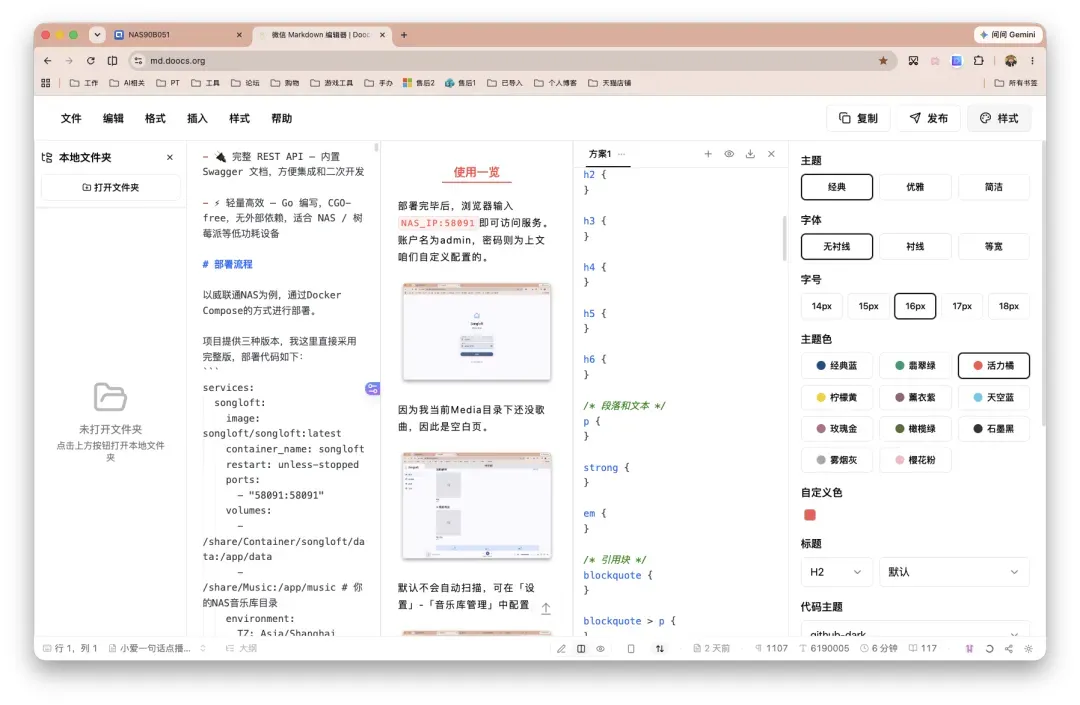Click the md.doocs.org address bar
This screenshot has width=1080, height=705.
pos(512,61)
